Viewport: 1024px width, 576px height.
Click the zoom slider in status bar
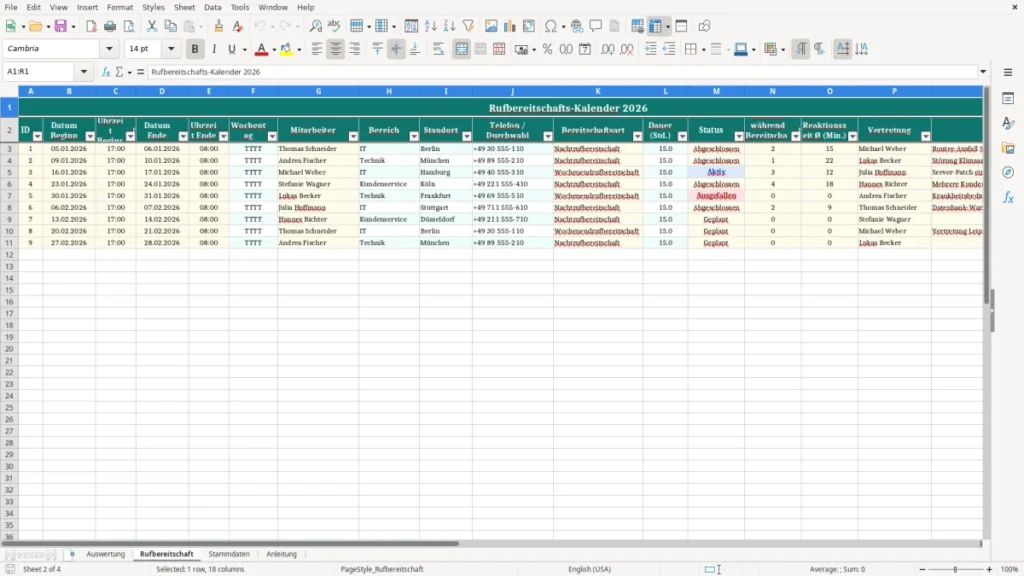pyautogui.click(x=955, y=569)
